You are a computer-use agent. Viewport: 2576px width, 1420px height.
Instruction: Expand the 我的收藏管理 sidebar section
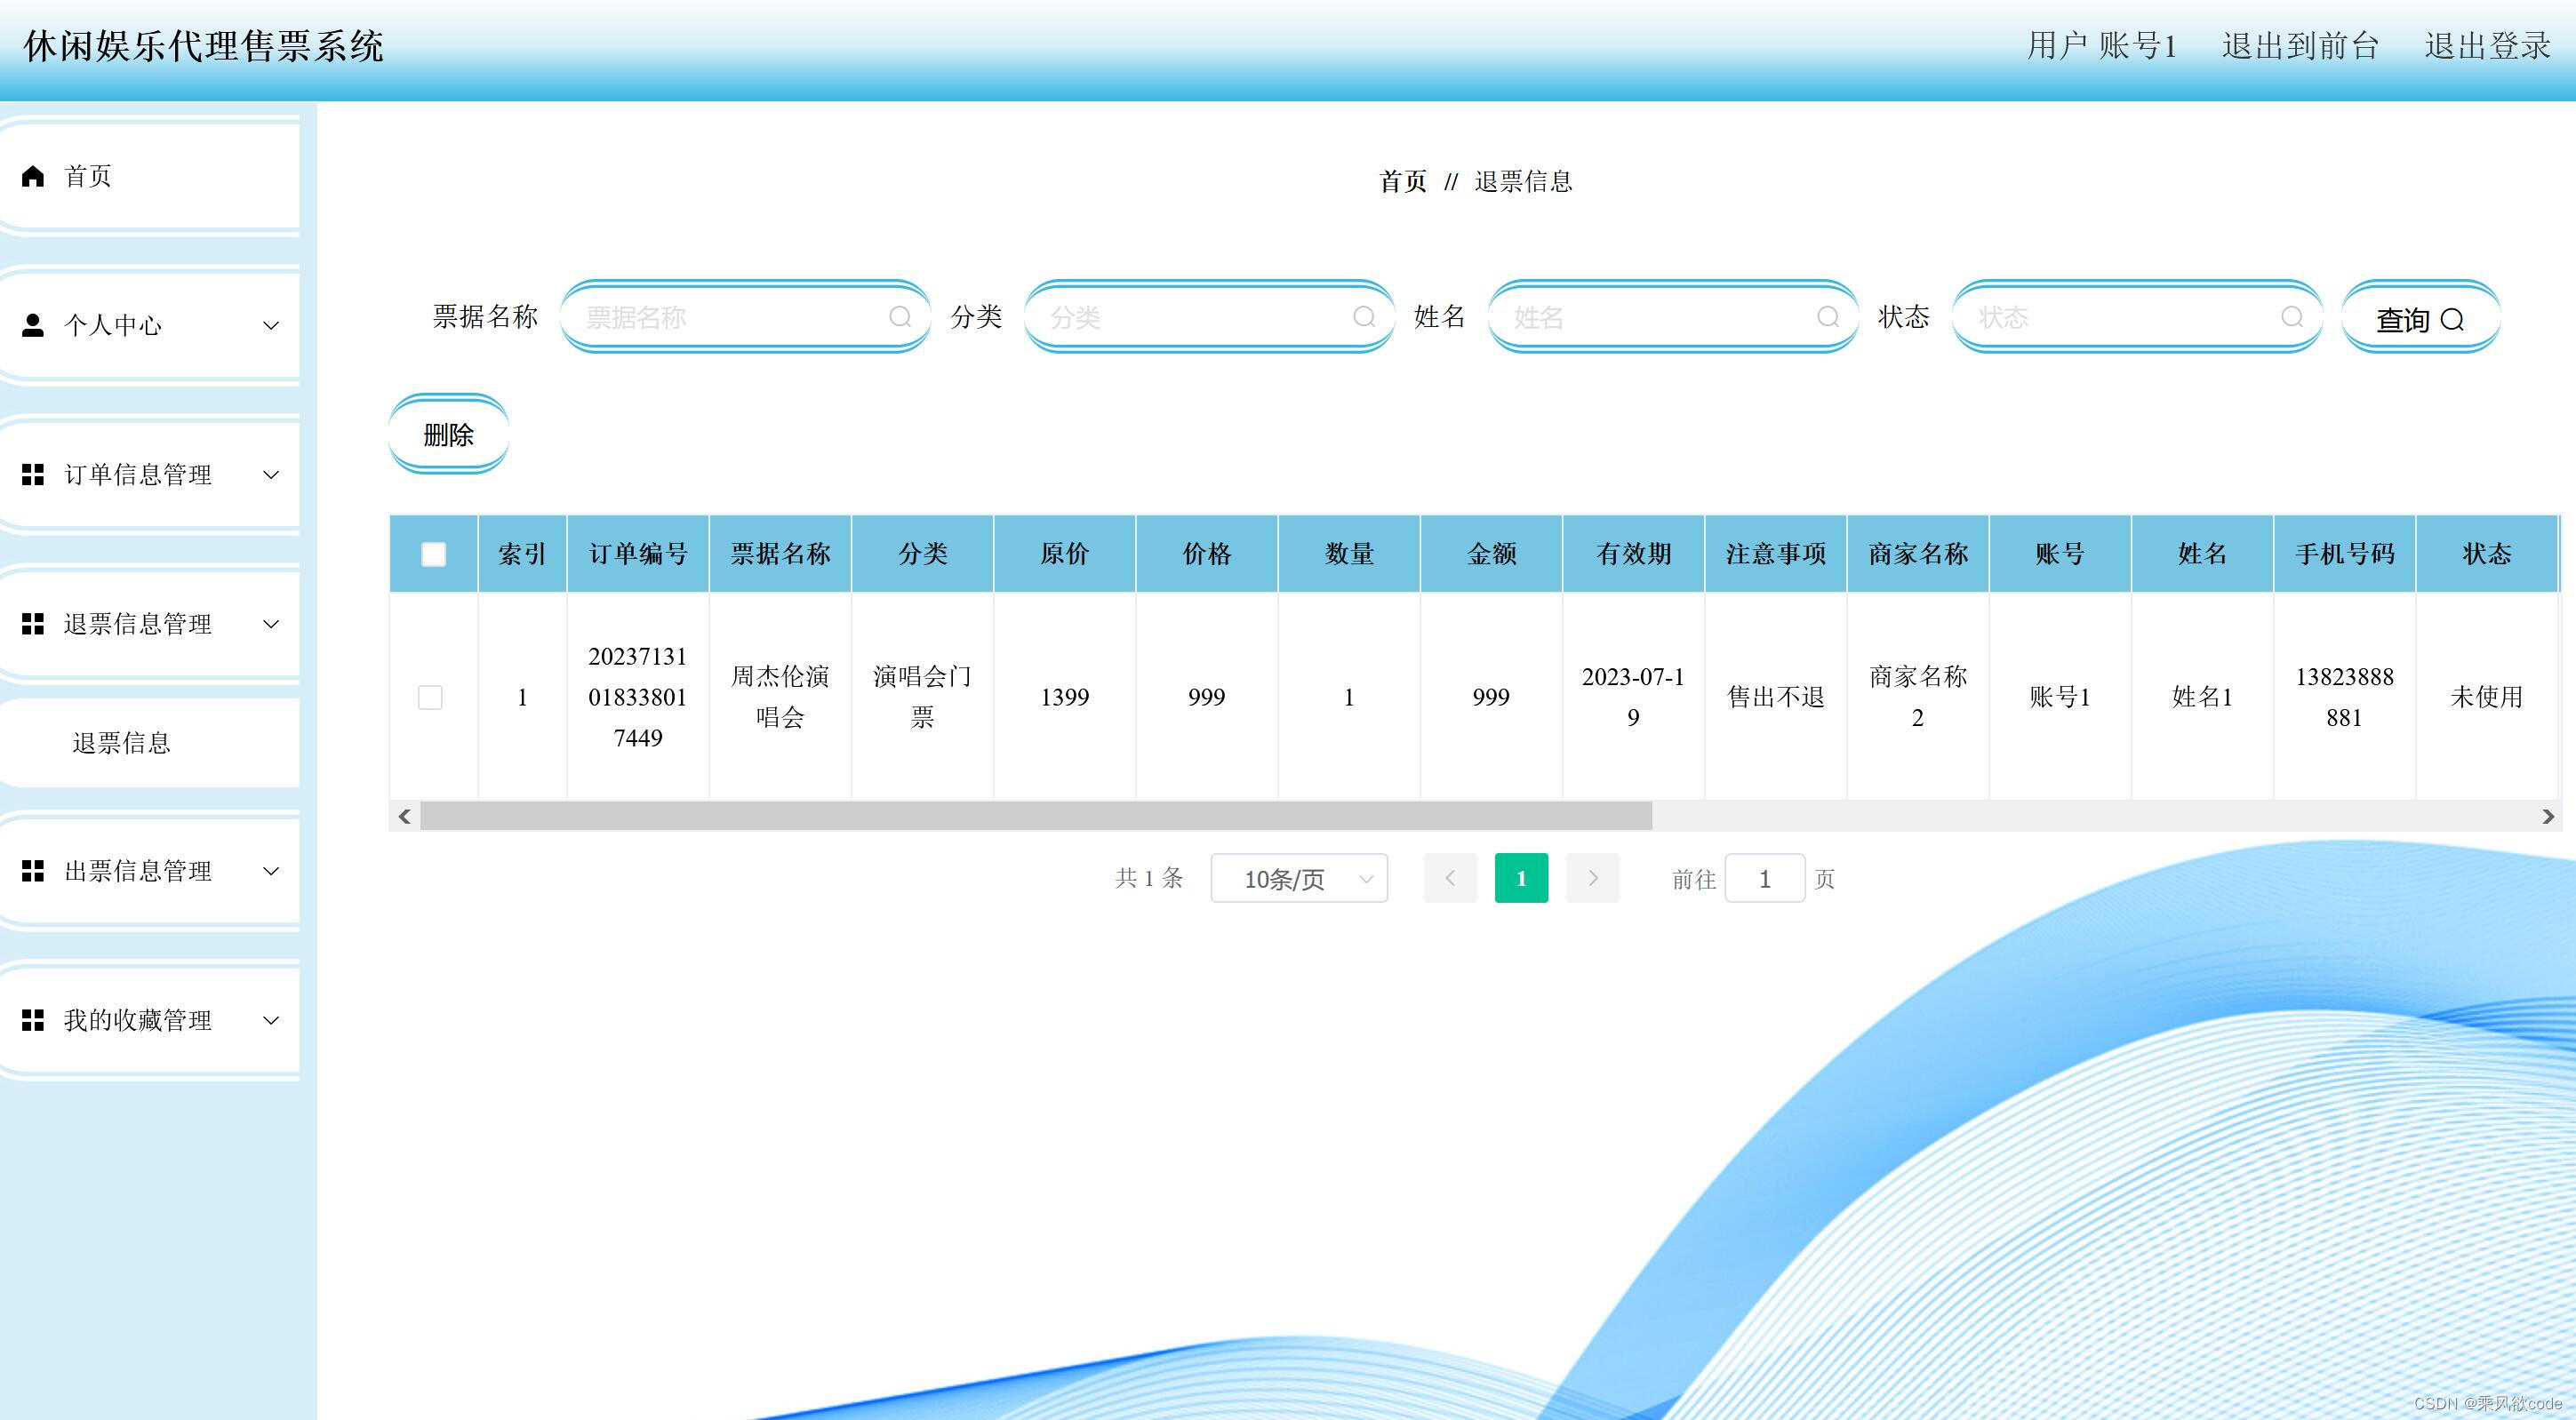(x=271, y=1020)
